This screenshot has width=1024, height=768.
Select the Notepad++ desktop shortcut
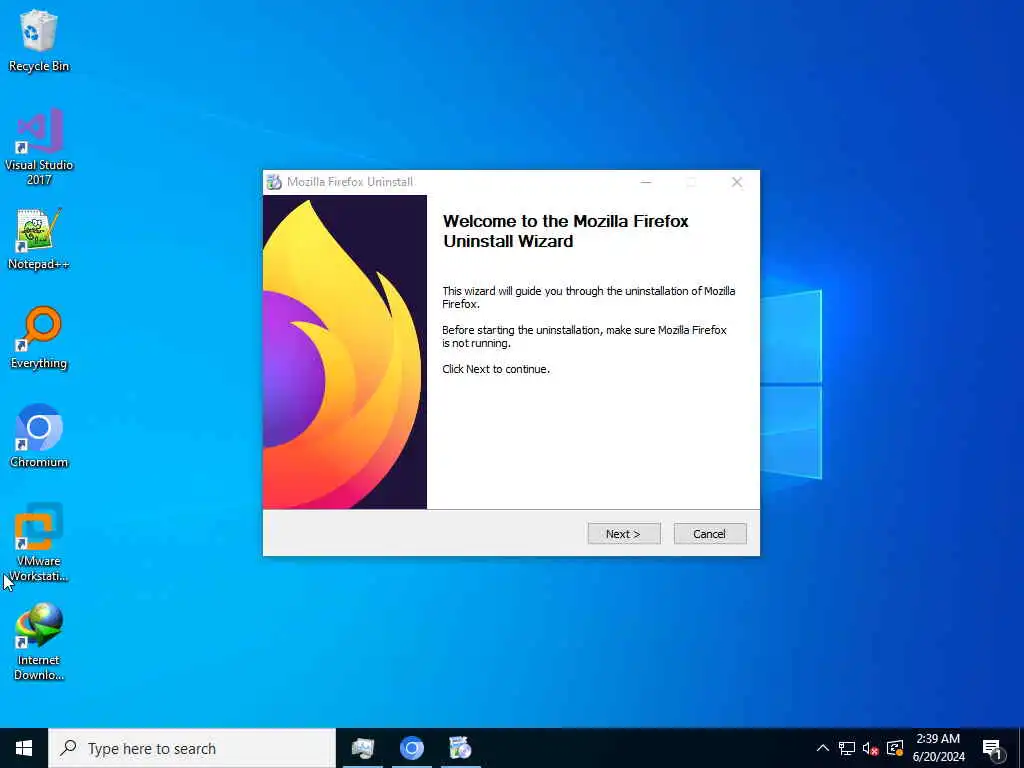pyautogui.click(x=39, y=239)
